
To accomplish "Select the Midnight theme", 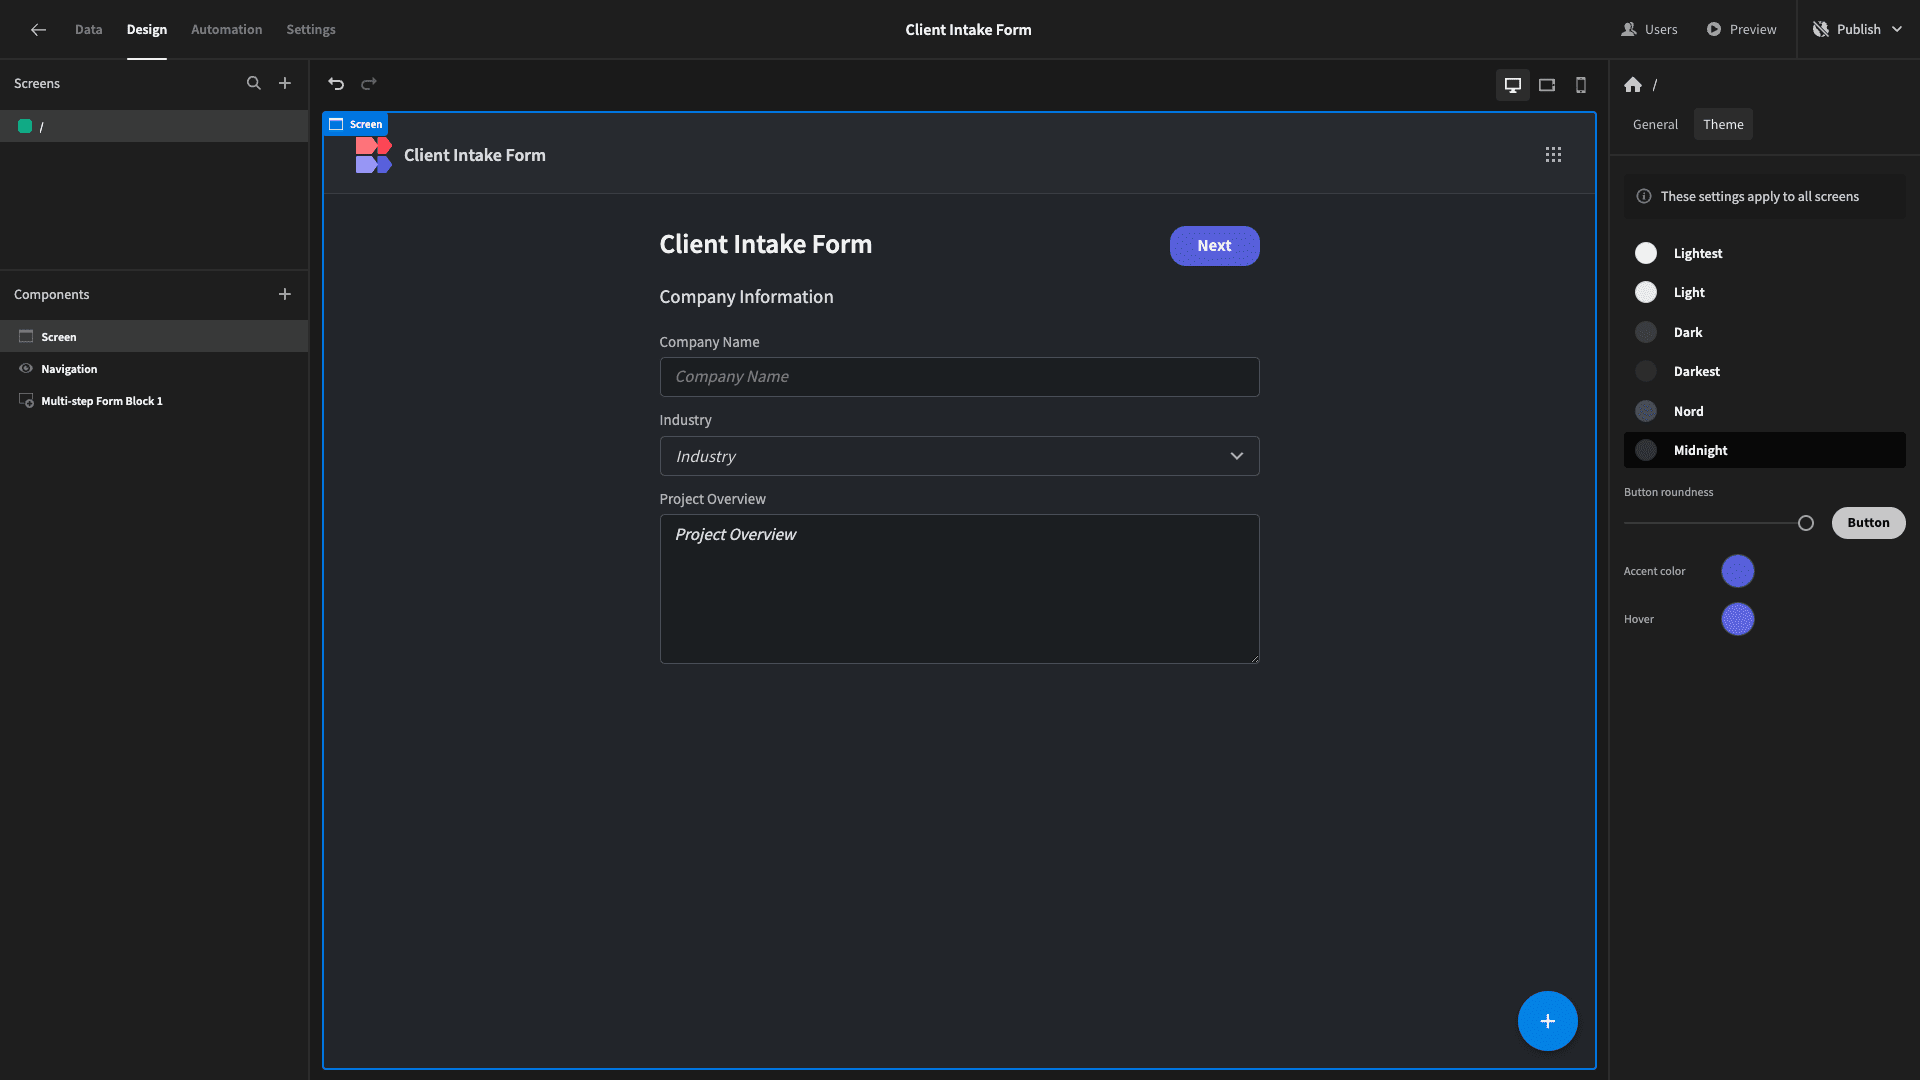I will tap(1764, 450).
